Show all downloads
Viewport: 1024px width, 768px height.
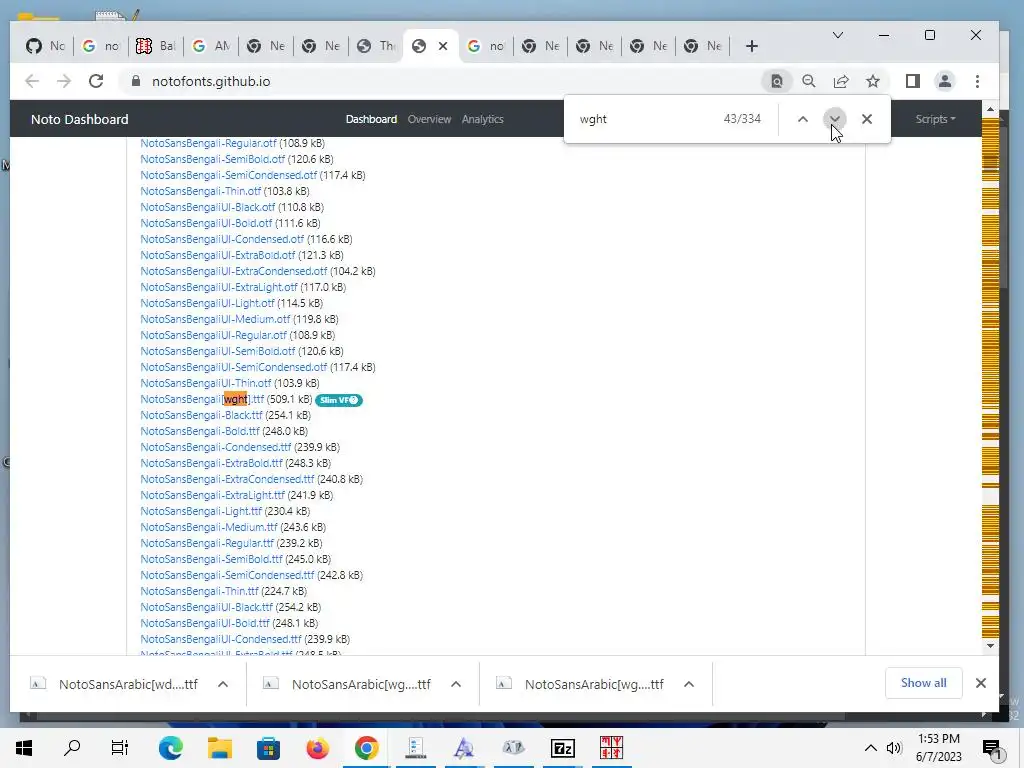pos(923,683)
